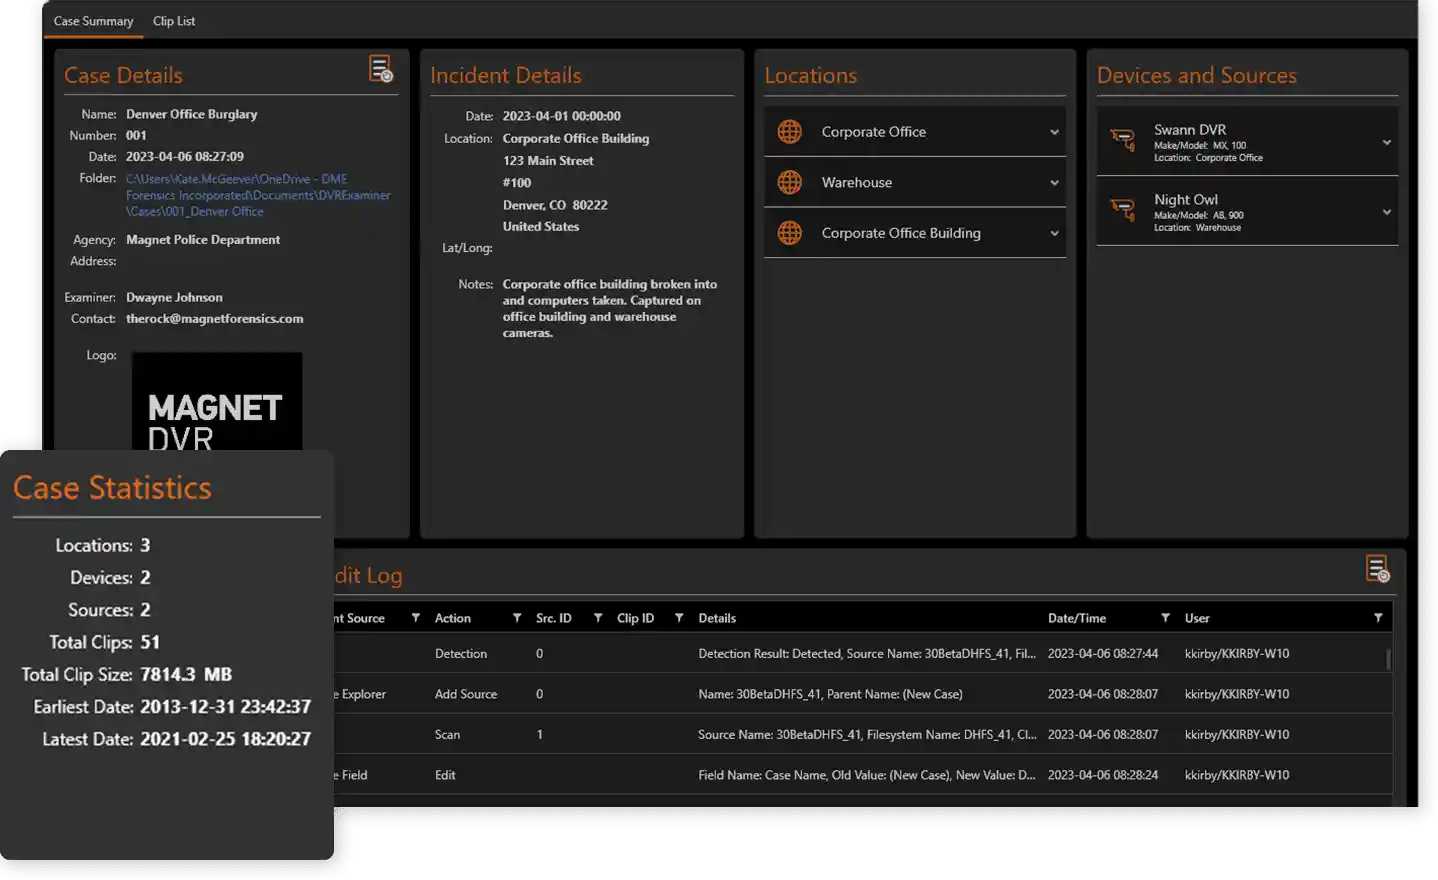Filter the Action column
This screenshot has width=1438, height=880.
[517, 618]
